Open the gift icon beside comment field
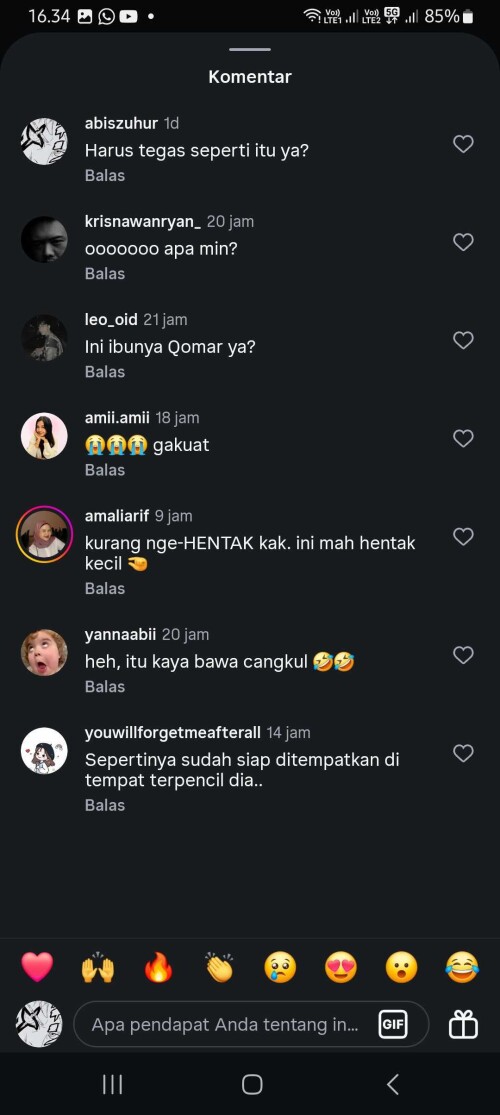The height and width of the screenshot is (1115, 500). coord(463,1025)
